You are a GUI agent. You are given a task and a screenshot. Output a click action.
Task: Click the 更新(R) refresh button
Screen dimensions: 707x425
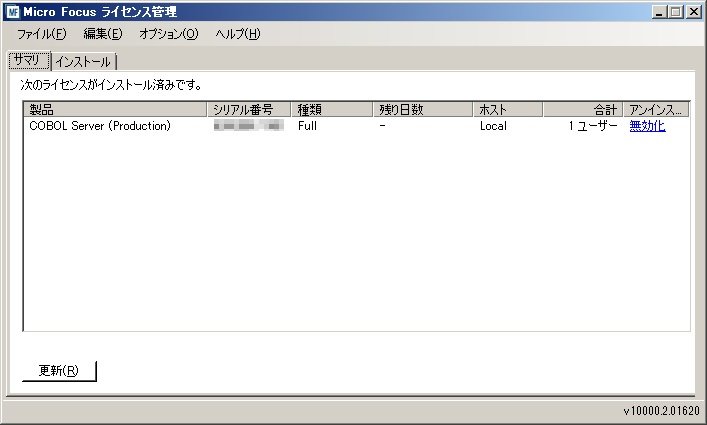coord(59,370)
